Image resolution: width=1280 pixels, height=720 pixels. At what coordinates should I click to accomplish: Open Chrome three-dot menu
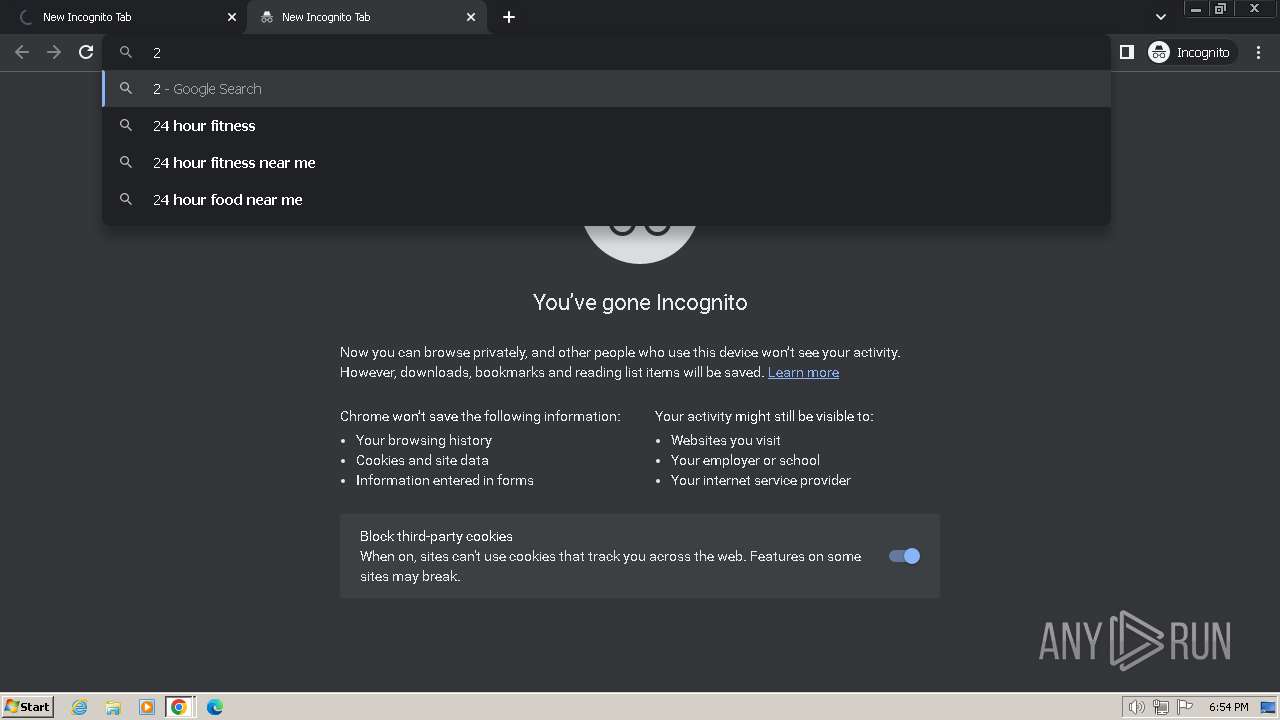pos(1259,52)
